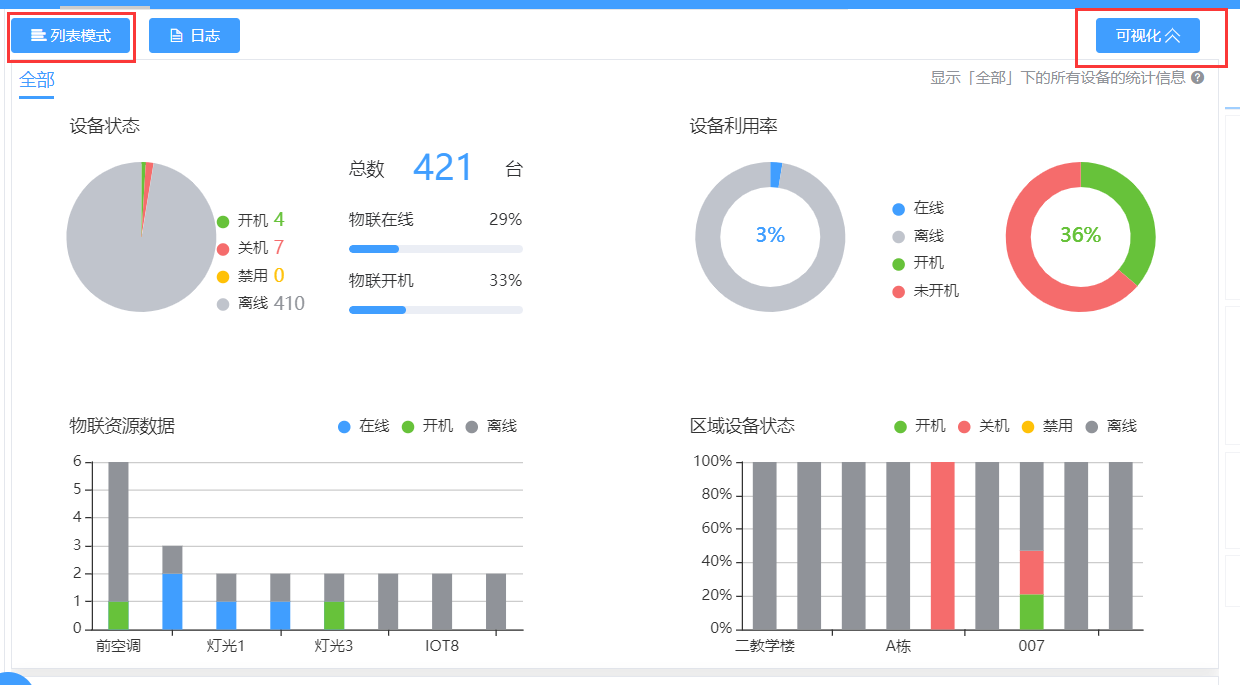Toggle 禁用 legend in 区域设备状态 chart

[1047, 426]
